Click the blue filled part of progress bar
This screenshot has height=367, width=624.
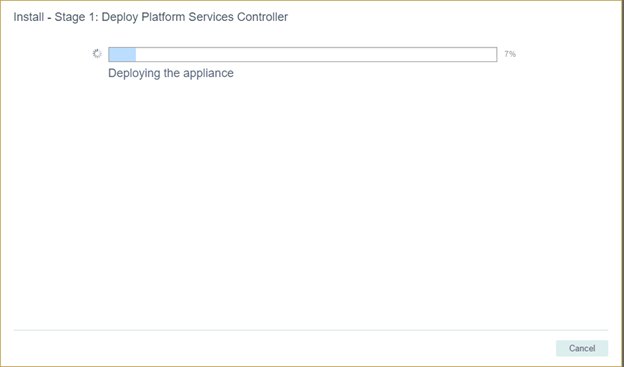[x=123, y=55]
